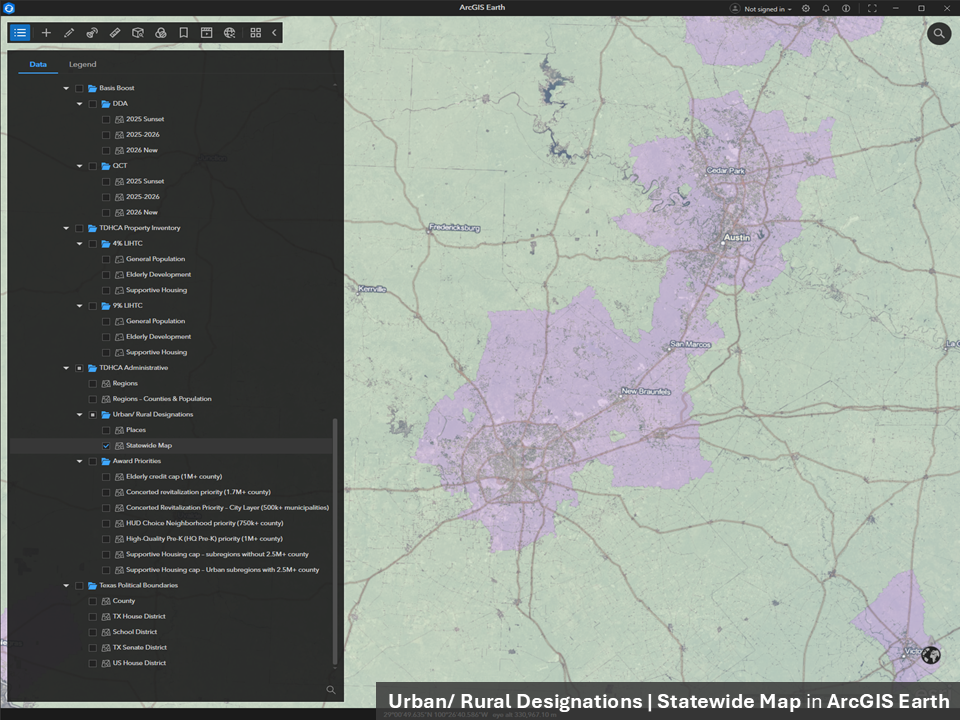Collapse the Basis Boost folder
This screenshot has width=960, height=720.
pos(66,88)
